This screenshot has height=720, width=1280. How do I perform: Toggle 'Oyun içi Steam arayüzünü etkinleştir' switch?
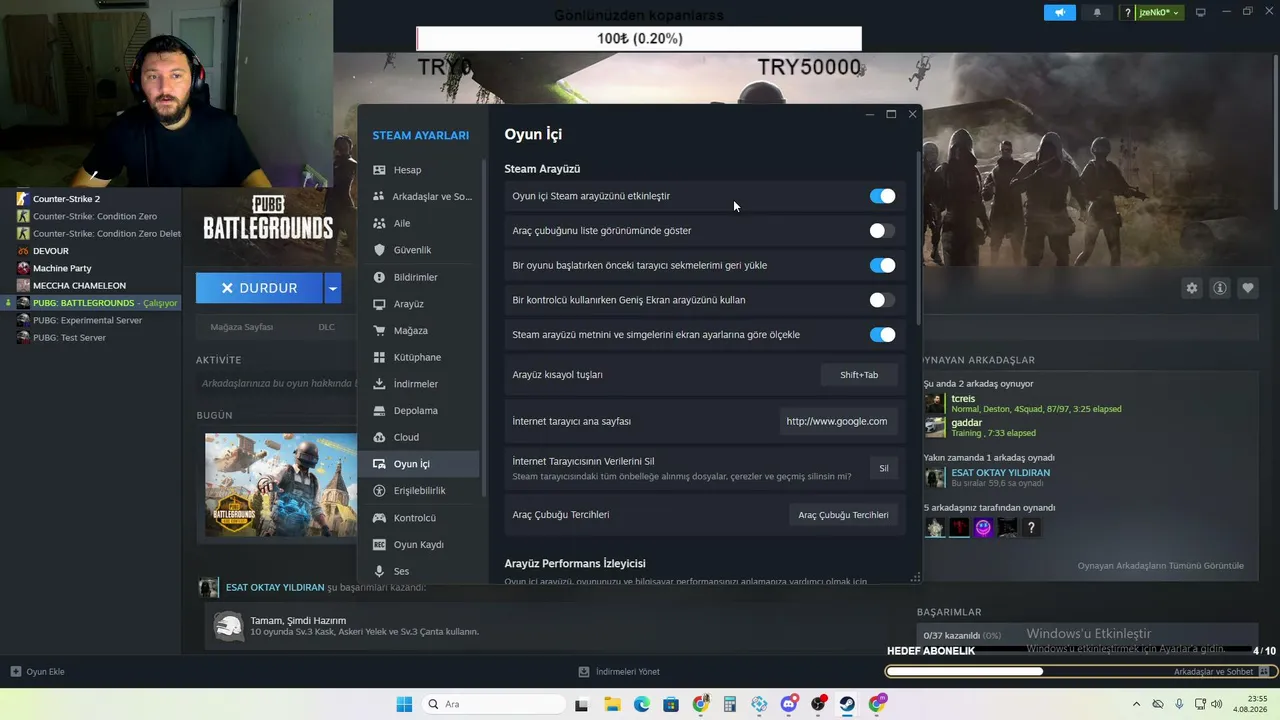click(x=882, y=196)
